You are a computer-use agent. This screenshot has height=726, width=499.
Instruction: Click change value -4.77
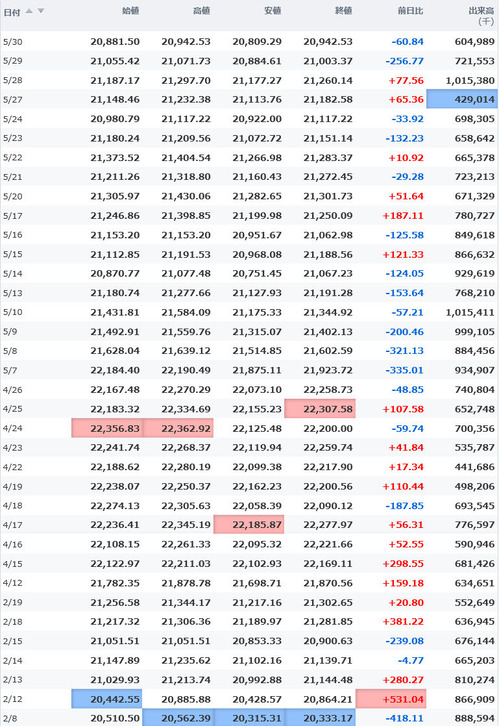click(411, 661)
